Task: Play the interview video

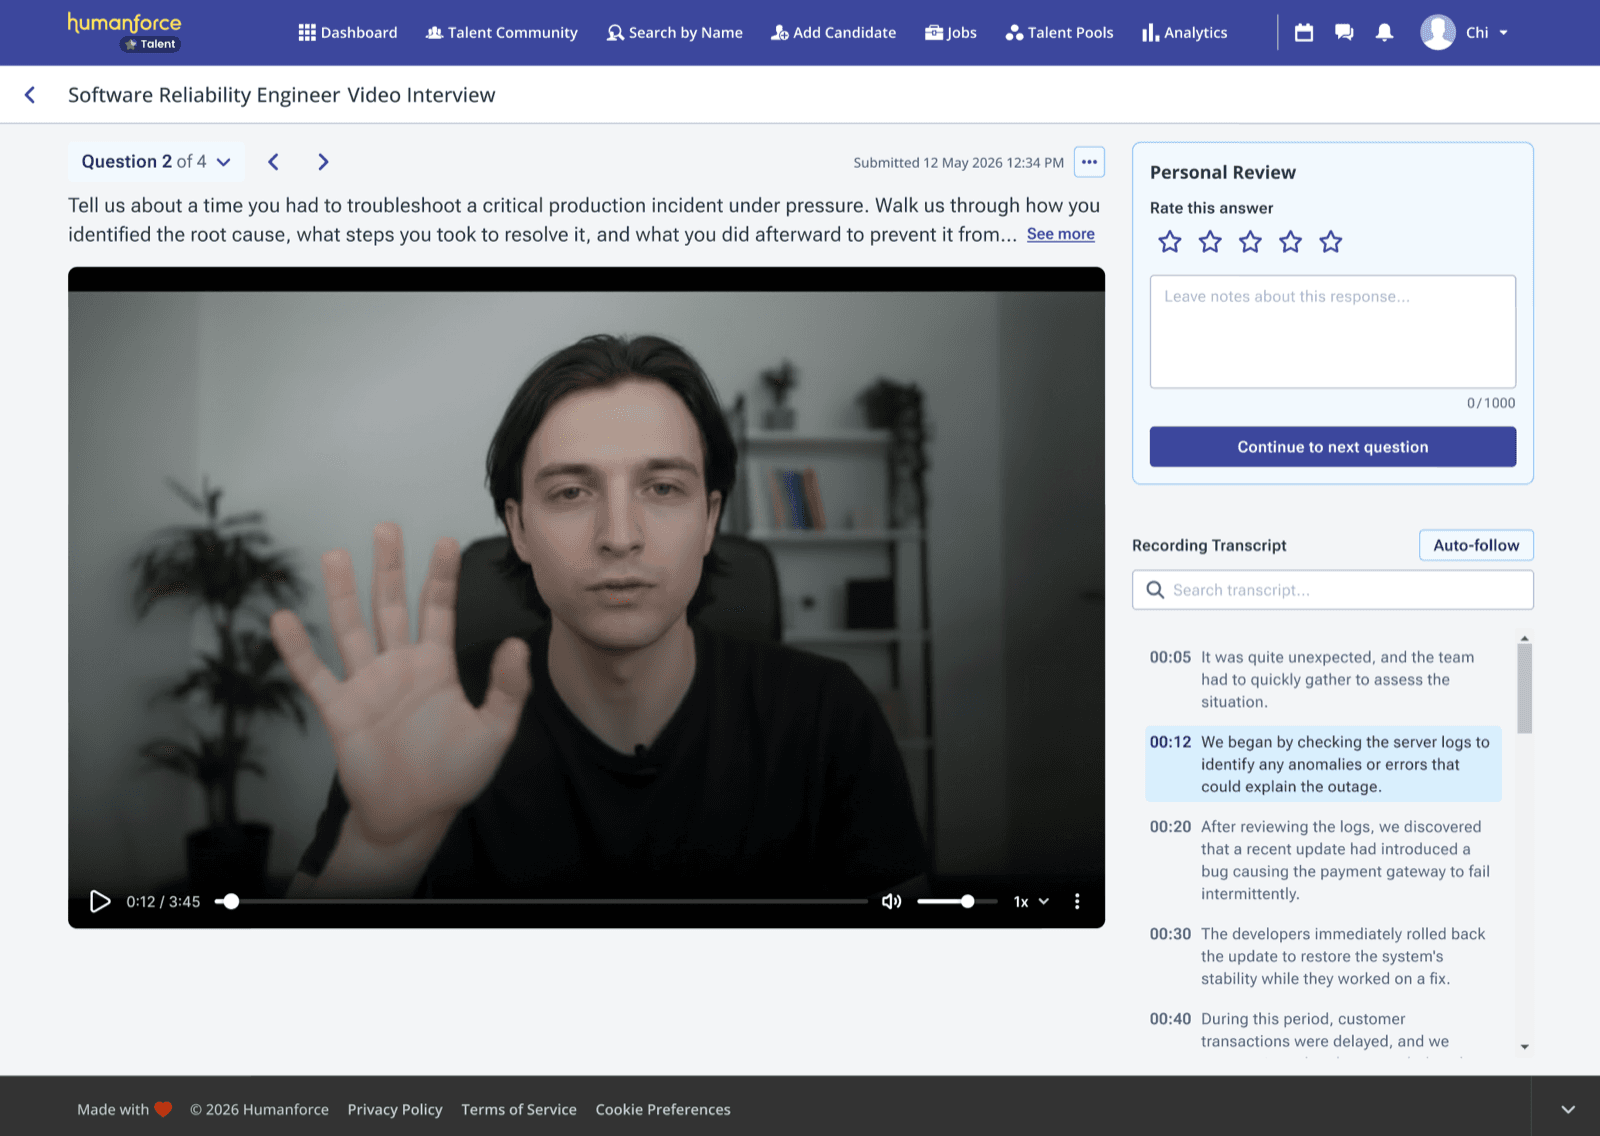Action: pyautogui.click(x=100, y=901)
